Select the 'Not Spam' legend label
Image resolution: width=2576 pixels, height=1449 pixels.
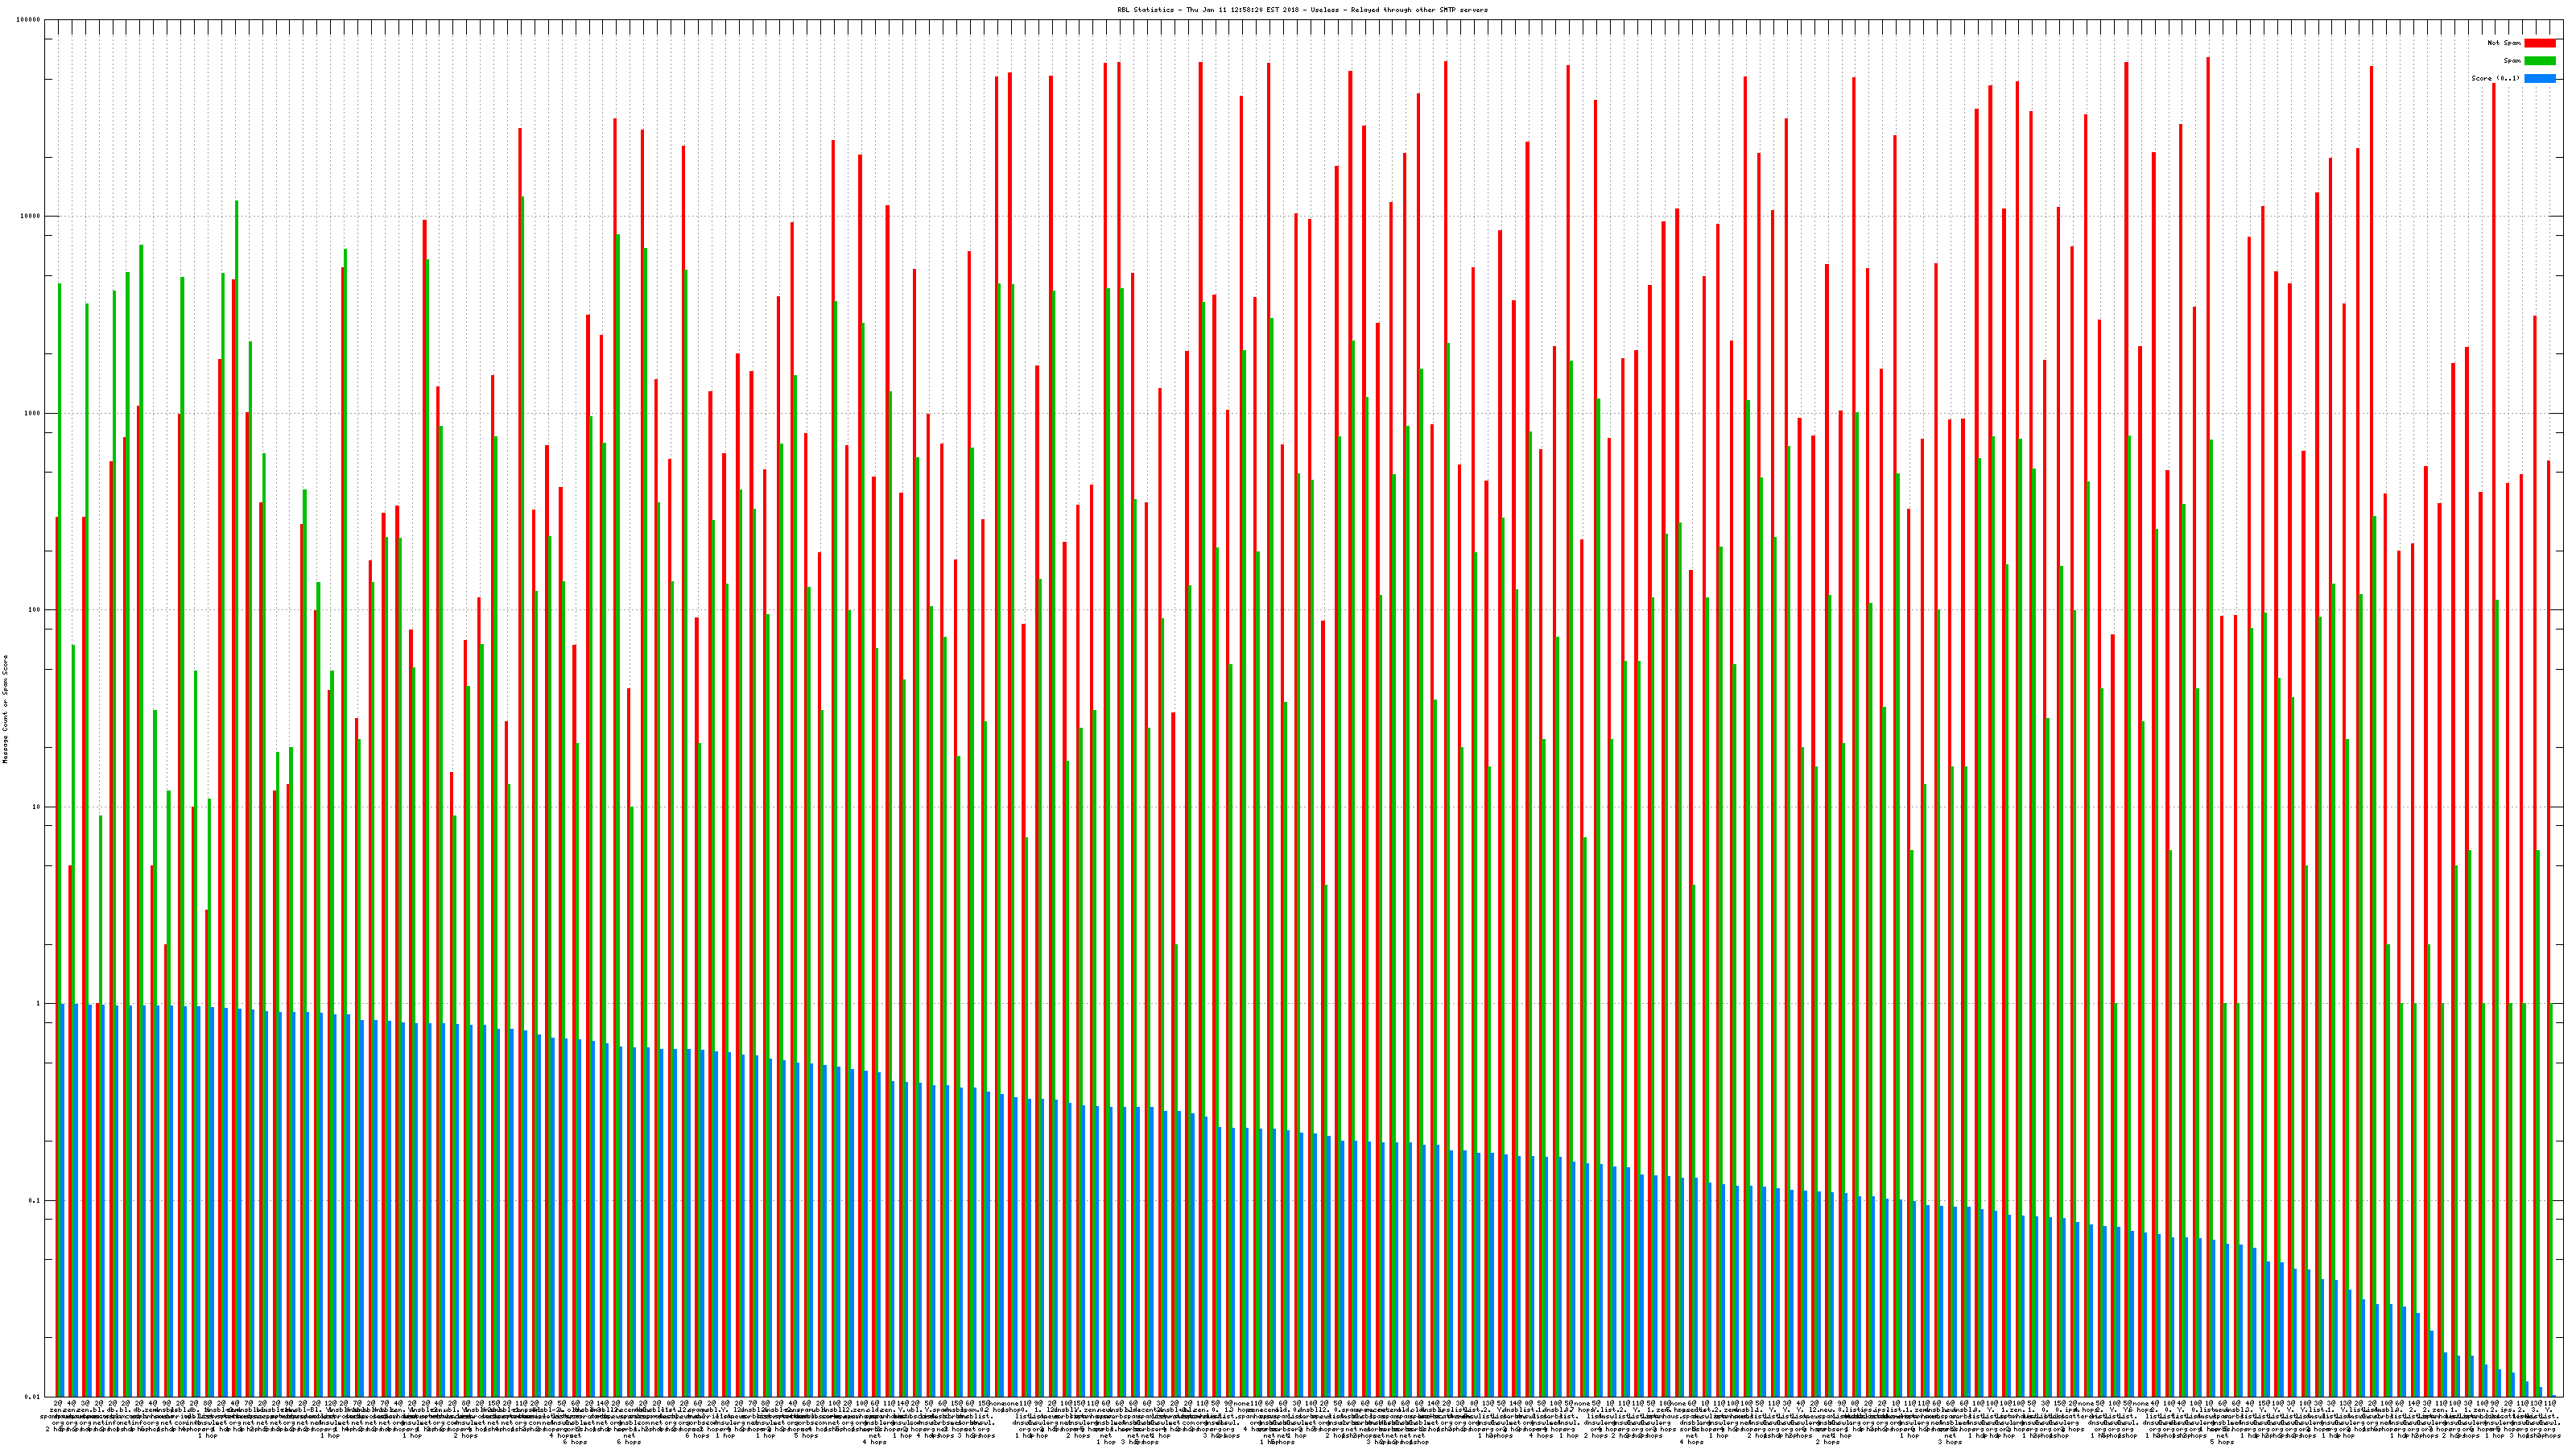[2504, 43]
